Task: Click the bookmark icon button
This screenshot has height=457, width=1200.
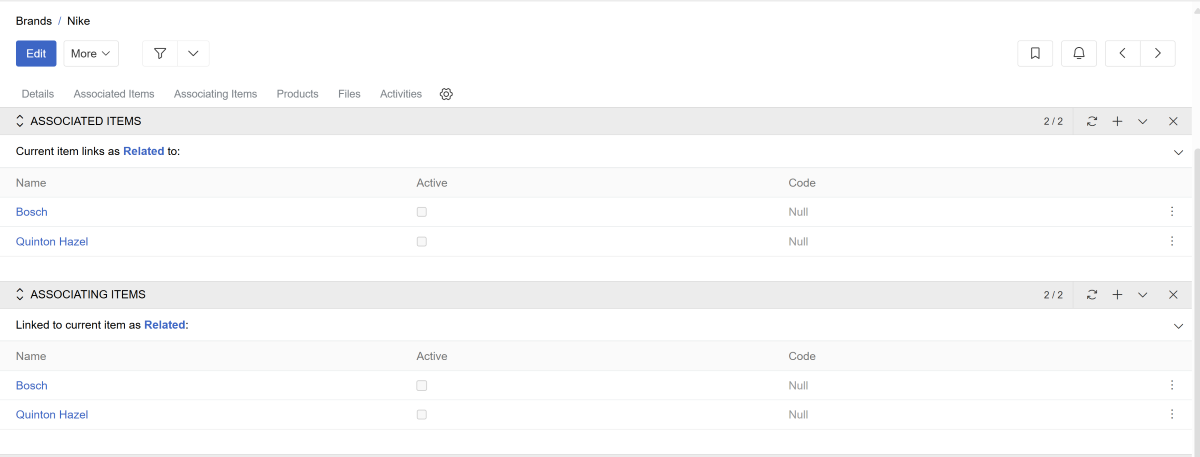Action: coord(1035,53)
